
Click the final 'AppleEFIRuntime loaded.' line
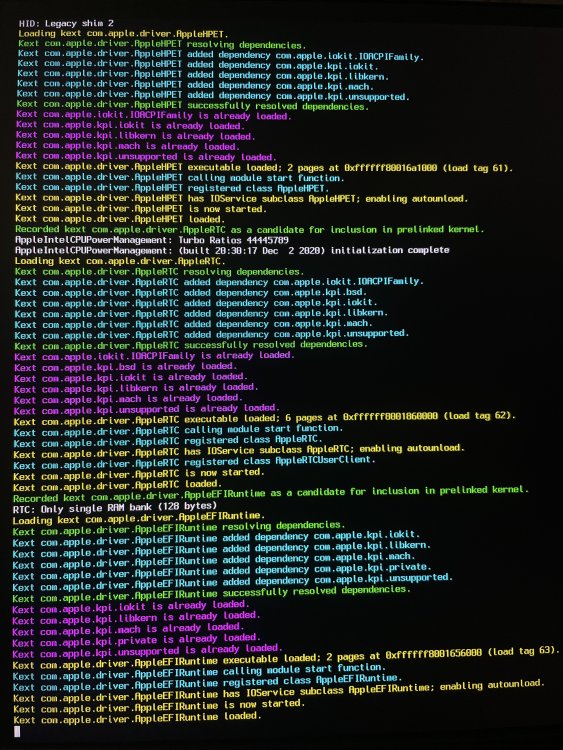[x=137, y=718]
